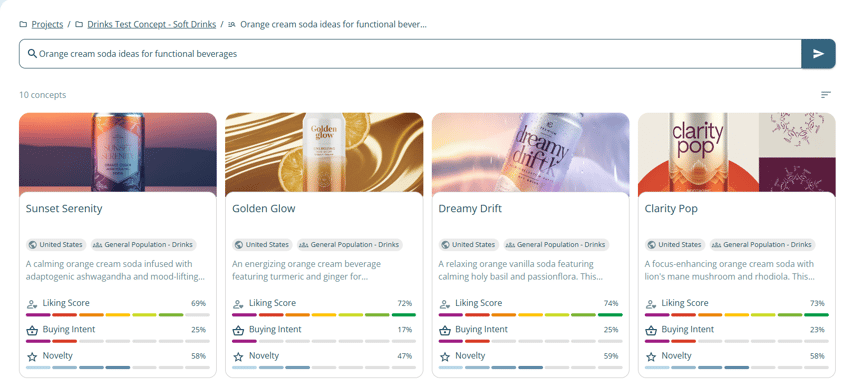Image resolution: width=852 pixels, height=387 pixels.
Task: Click Golden Glow Buying Intent bar
Action: tap(324, 341)
